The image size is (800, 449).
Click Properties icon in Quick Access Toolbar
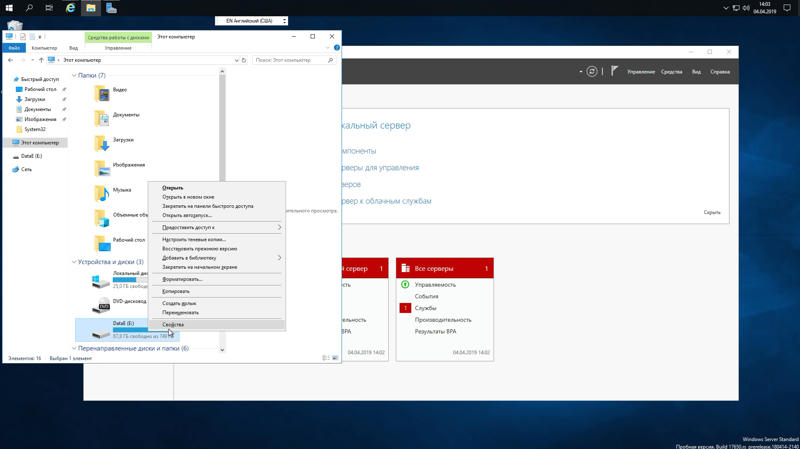[x=22, y=37]
